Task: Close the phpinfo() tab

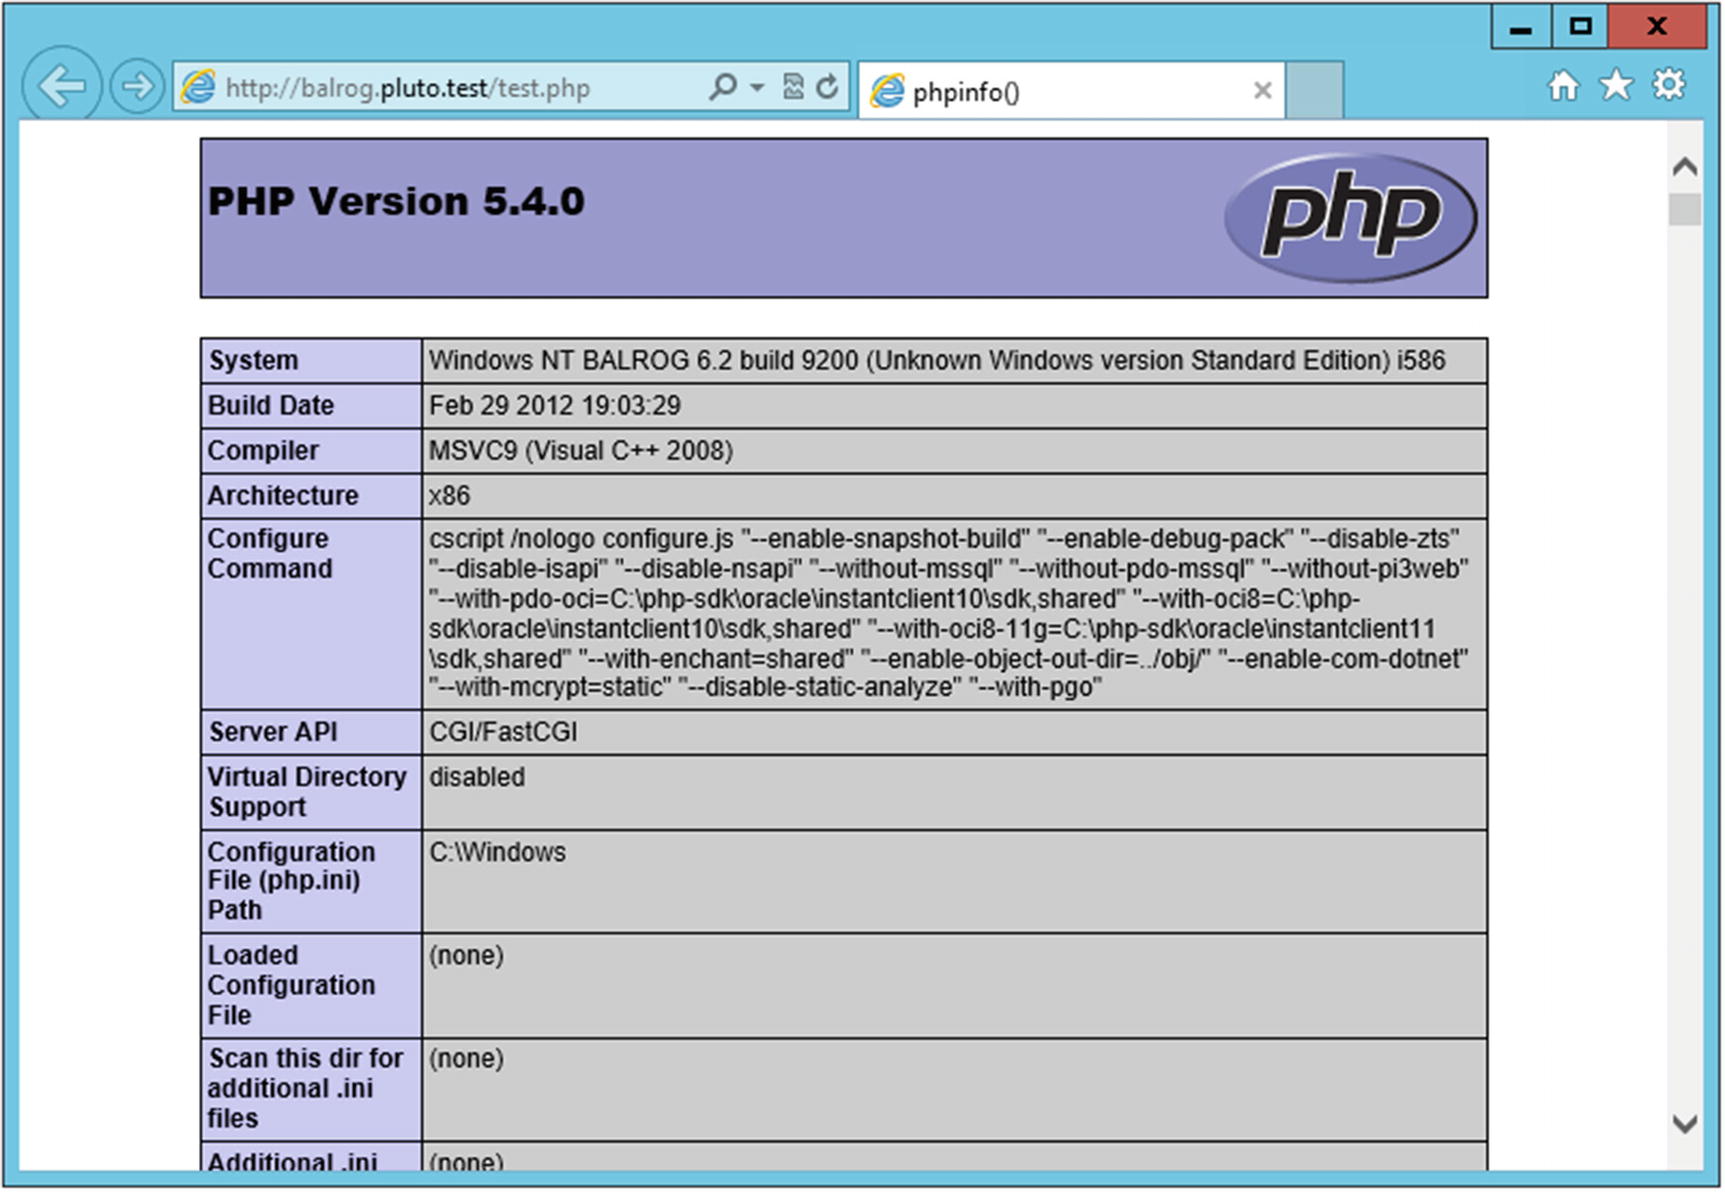Action: (1262, 91)
